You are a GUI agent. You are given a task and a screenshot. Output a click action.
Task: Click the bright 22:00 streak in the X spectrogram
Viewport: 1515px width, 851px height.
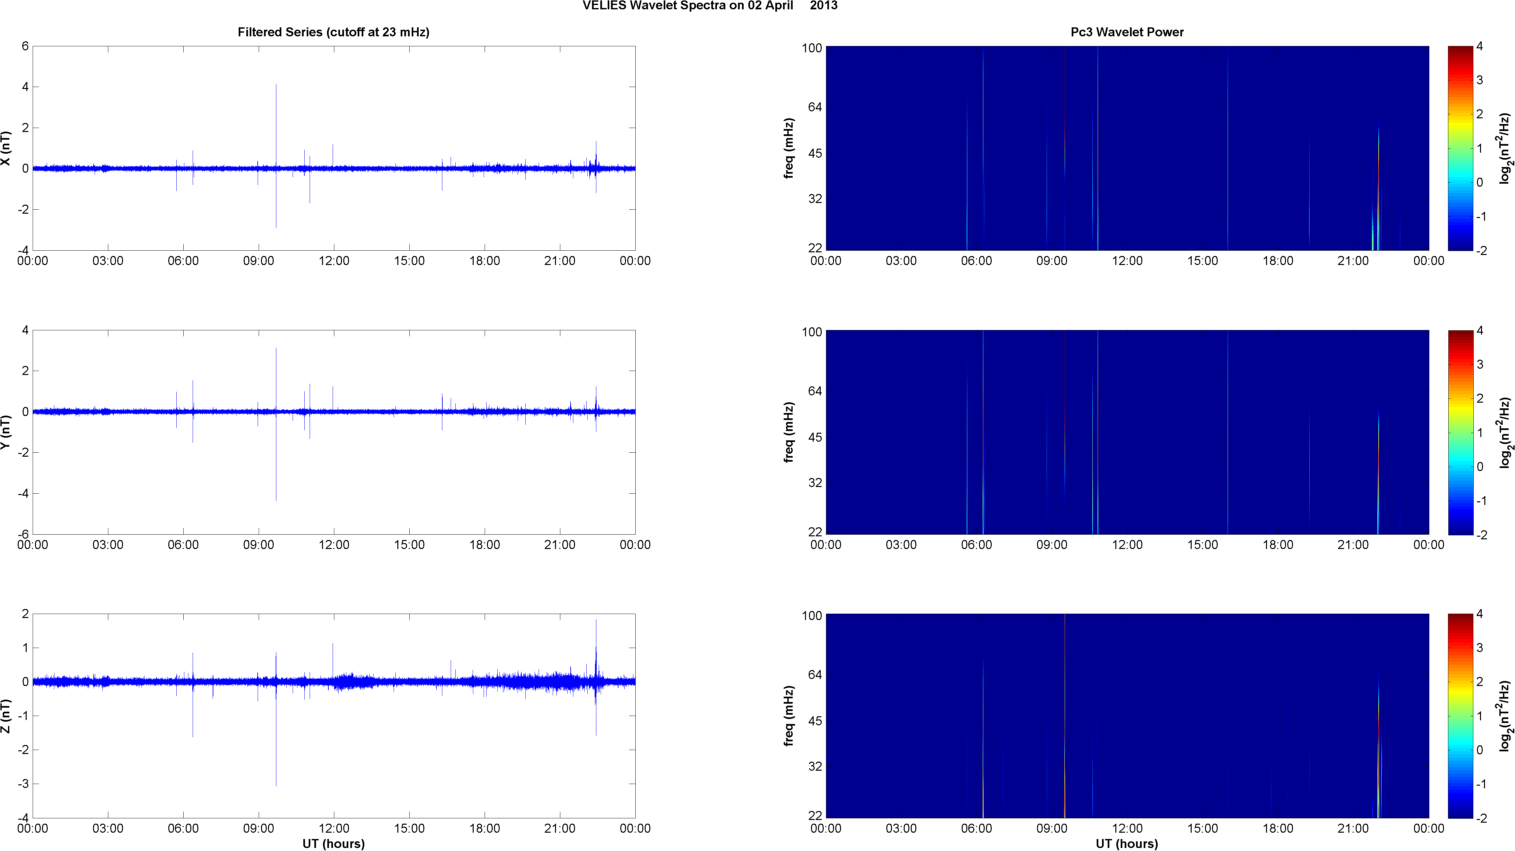1378,190
